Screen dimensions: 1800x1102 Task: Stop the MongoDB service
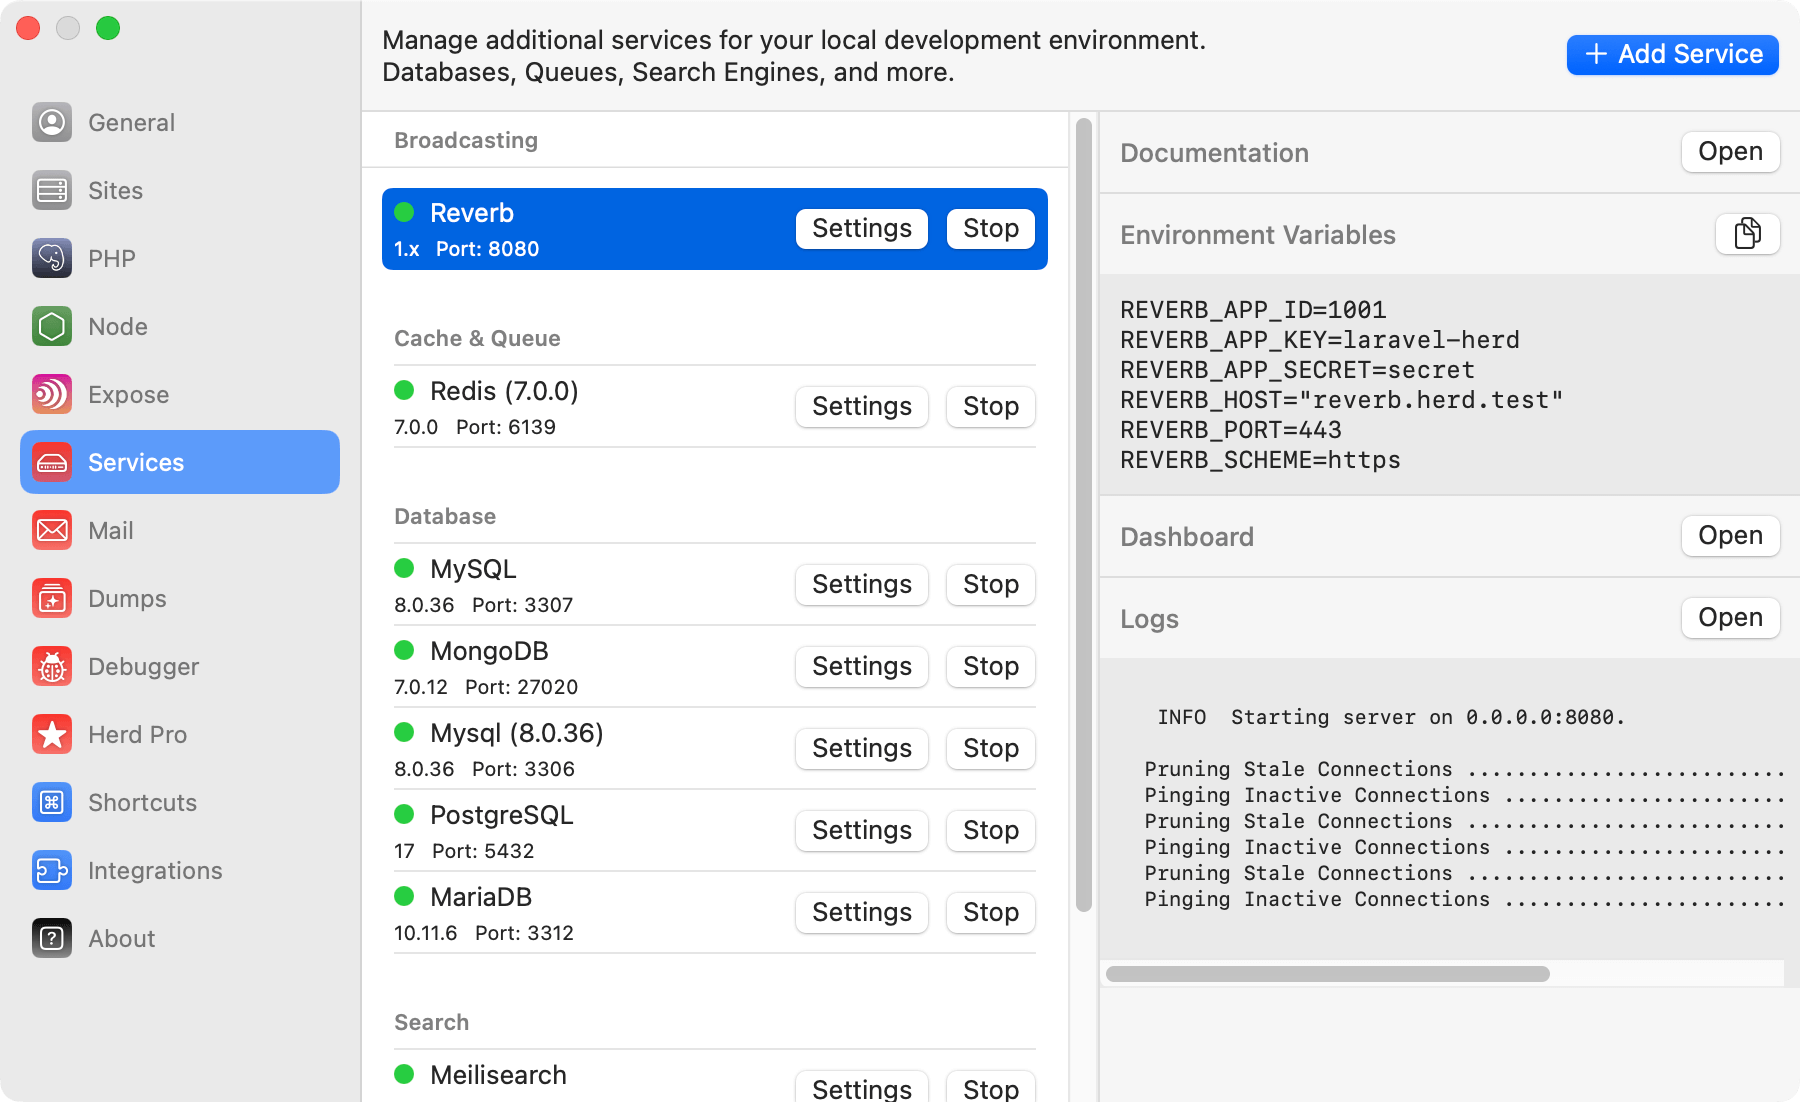[990, 667]
